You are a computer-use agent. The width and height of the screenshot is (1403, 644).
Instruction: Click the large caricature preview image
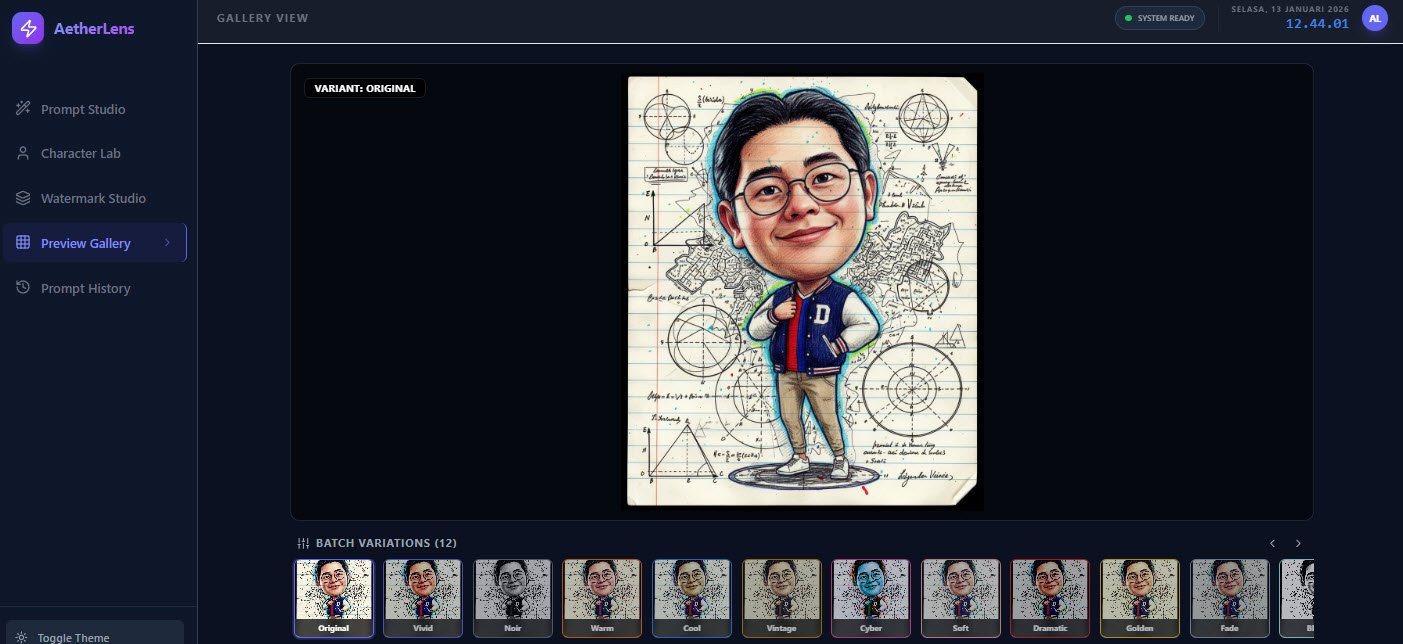coord(802,291)
